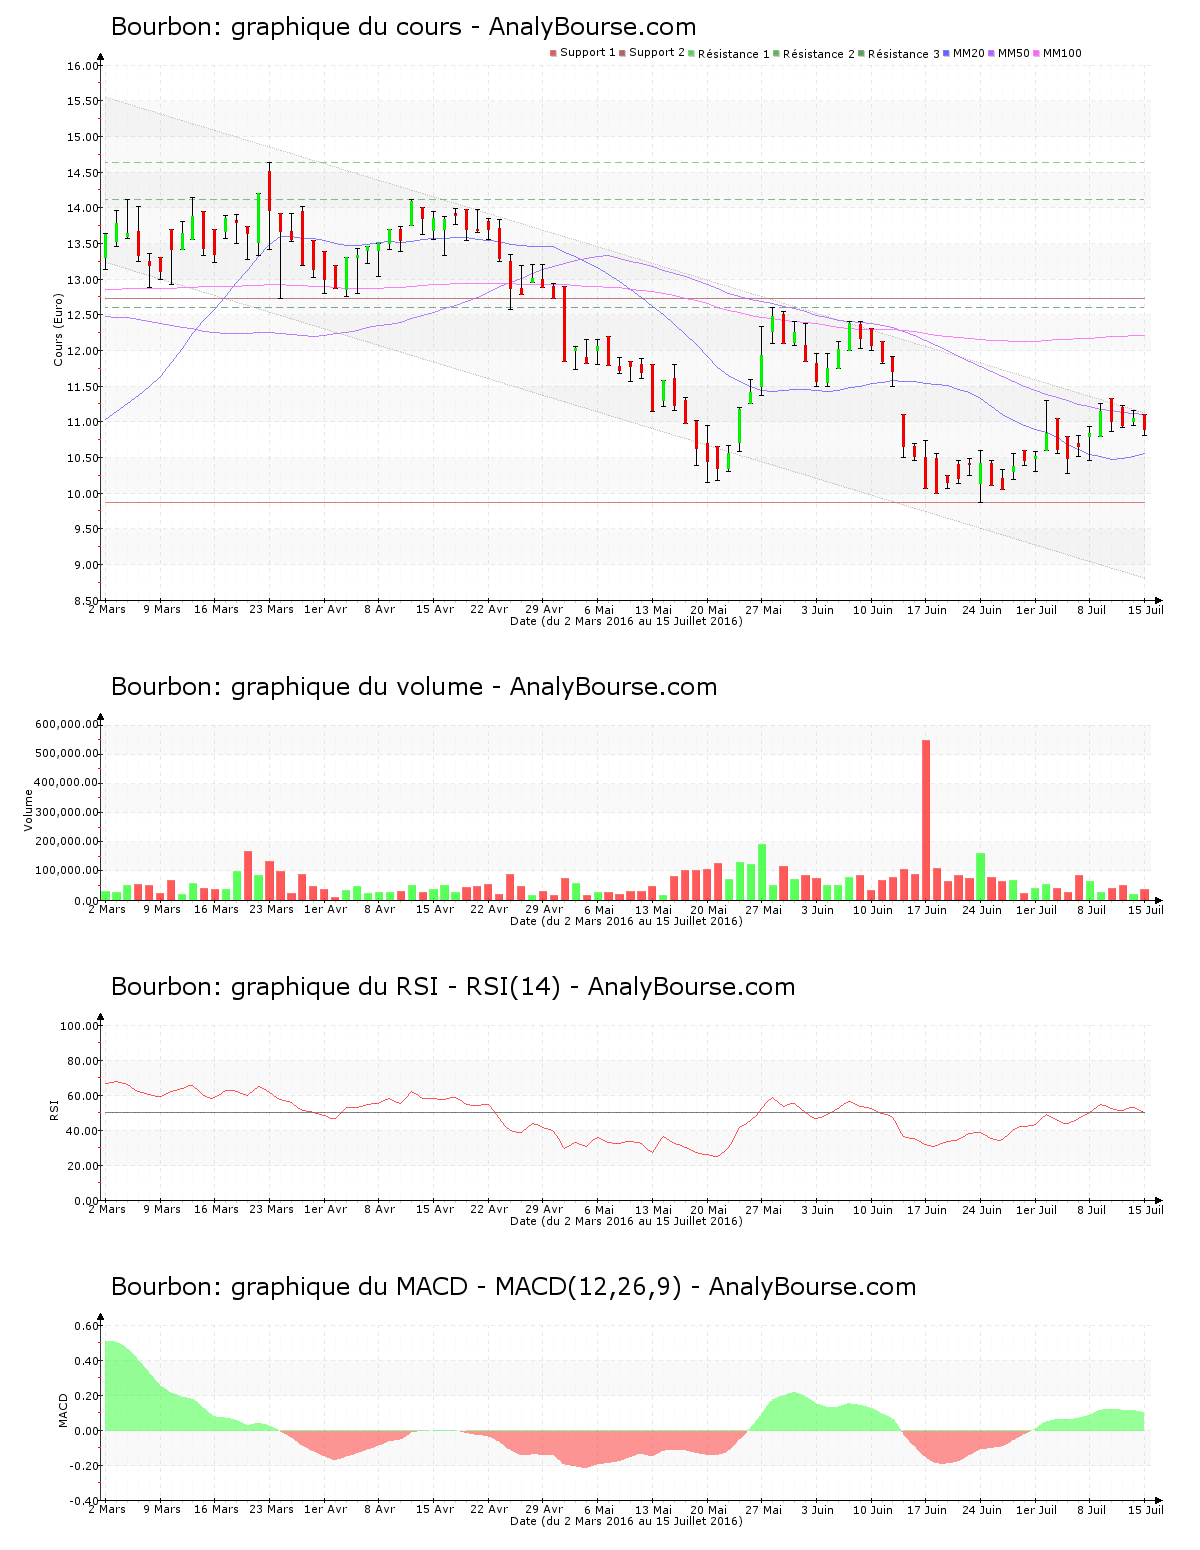Viewport: 1200px width, 1550px height.
Task: Click the rotated 'RSI' axis label
Action: [x=54, y=1109]
